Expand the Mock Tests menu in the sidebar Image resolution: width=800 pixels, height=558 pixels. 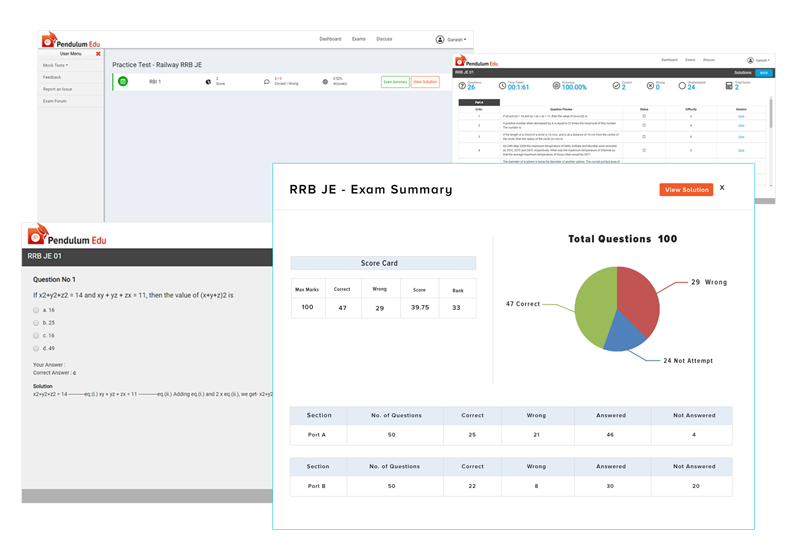[x=55, y=64]
